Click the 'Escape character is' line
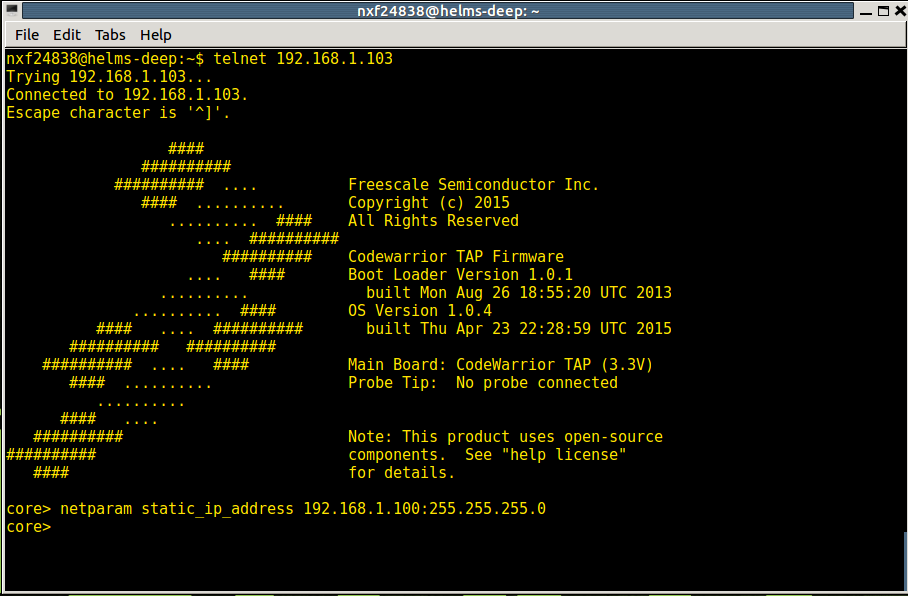908x596 pixels. (118, 112)
